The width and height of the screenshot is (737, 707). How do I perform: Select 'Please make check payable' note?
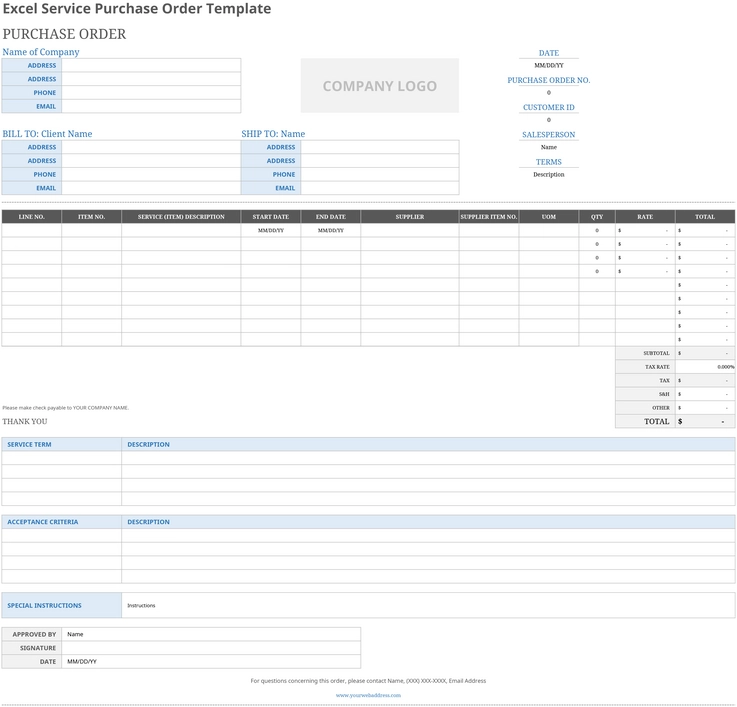65,408
